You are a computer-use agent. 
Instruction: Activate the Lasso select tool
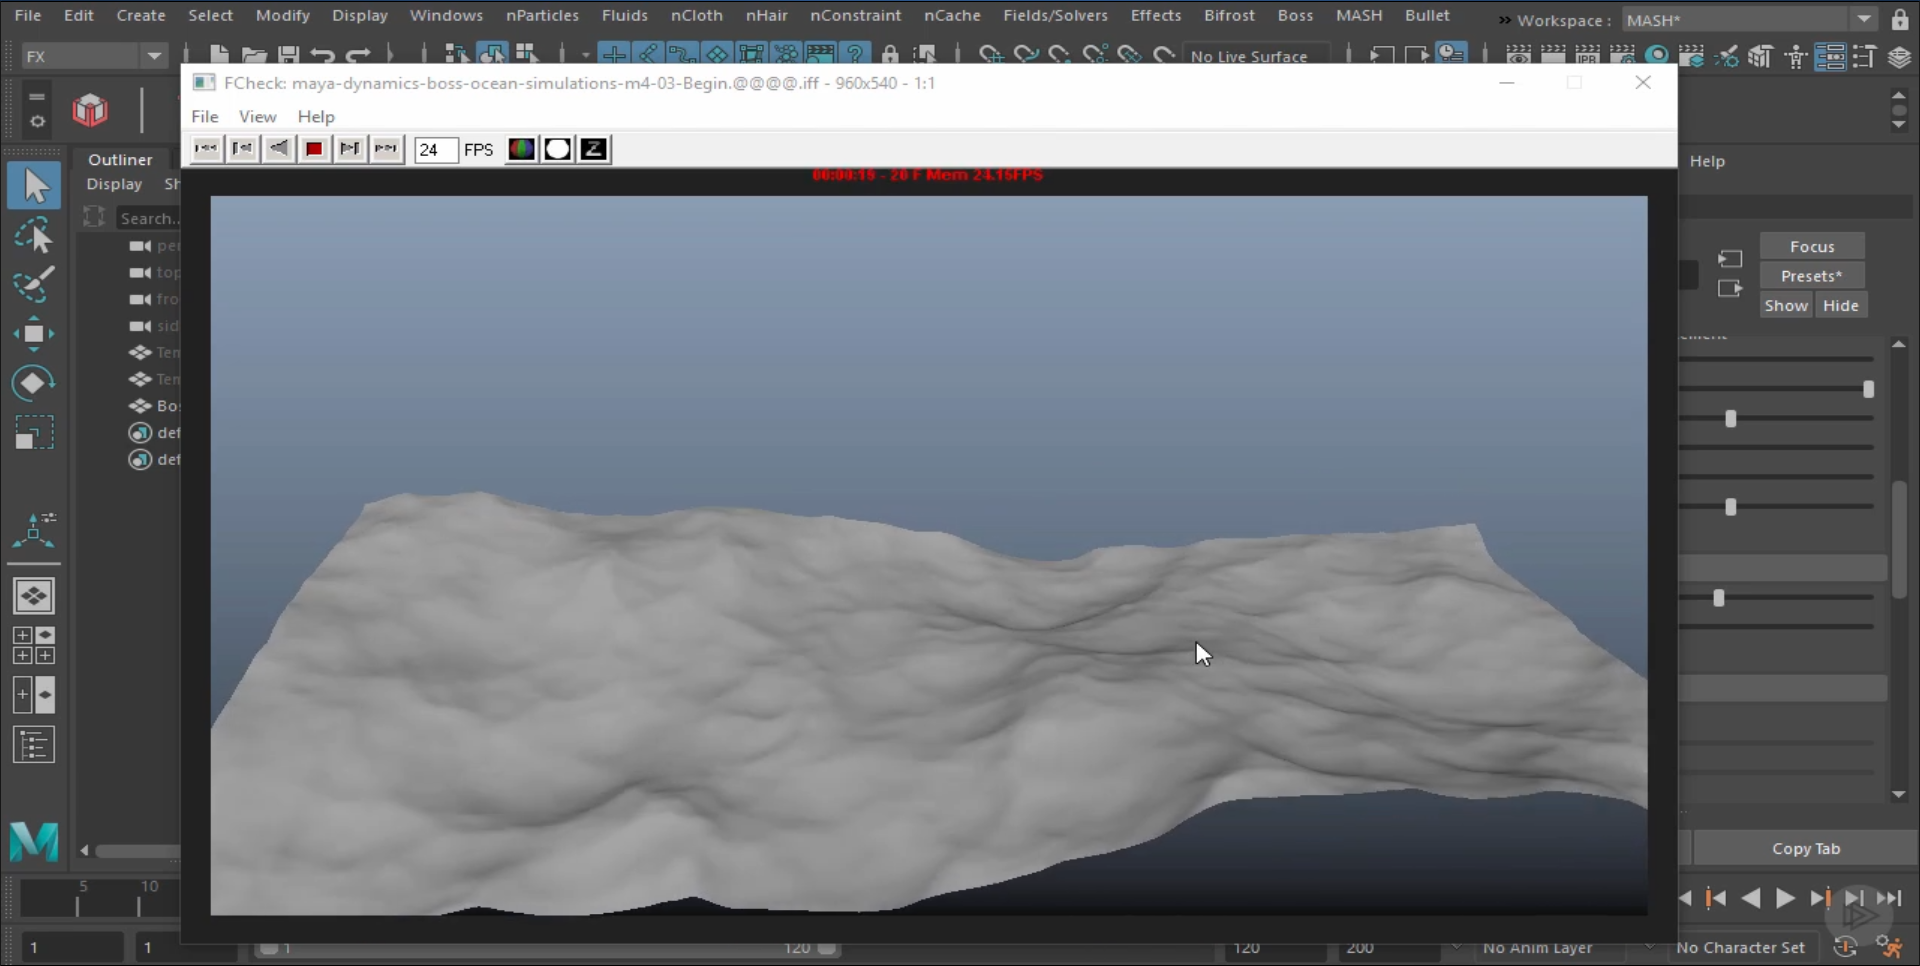[x=34, y=236]
